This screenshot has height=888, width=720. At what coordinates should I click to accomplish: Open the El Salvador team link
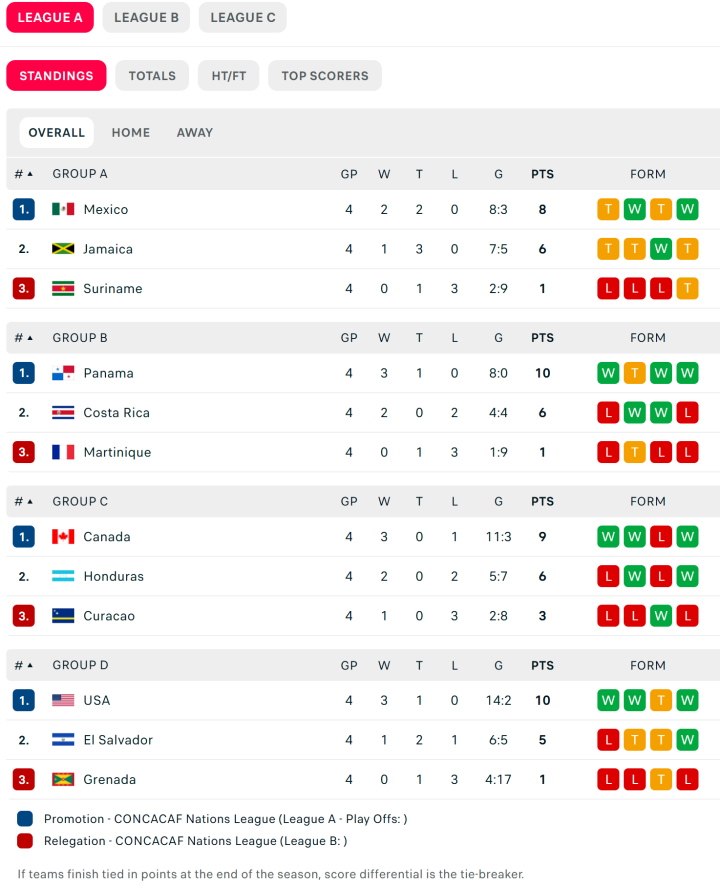click(118, 740)
